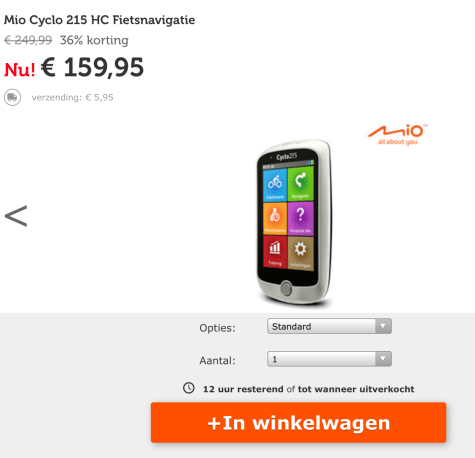Click the purple question mark tile

click(301, 218)
